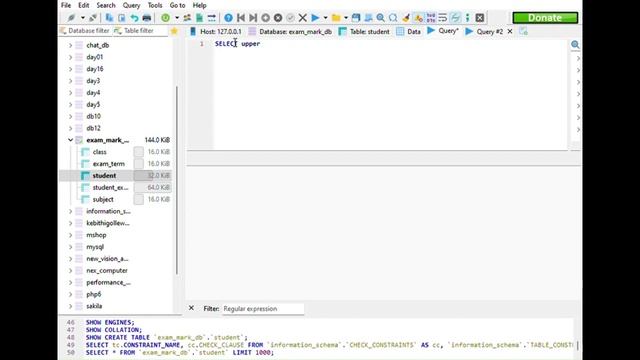
Task: Jump to first row icon
Action: 241,18
